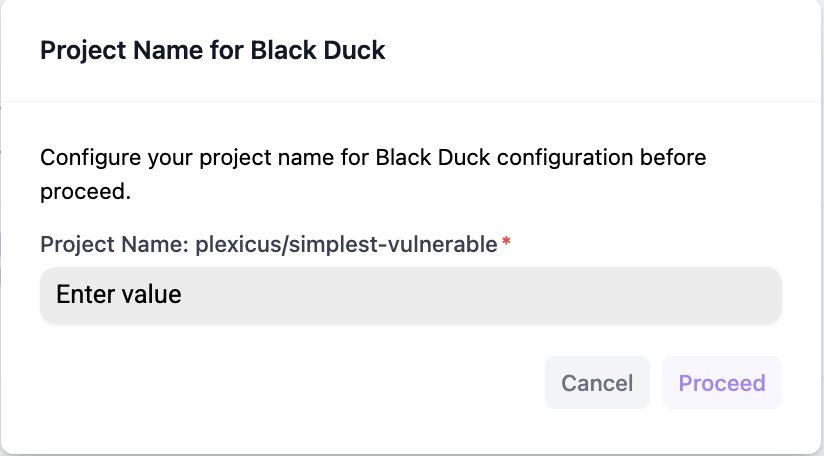Image resolution: width=824 pixels, height=456 pixels.
Task: Select the 'Project Name: plexicus/simplest-vulnerable' field label
Action: tap(268, 243)
